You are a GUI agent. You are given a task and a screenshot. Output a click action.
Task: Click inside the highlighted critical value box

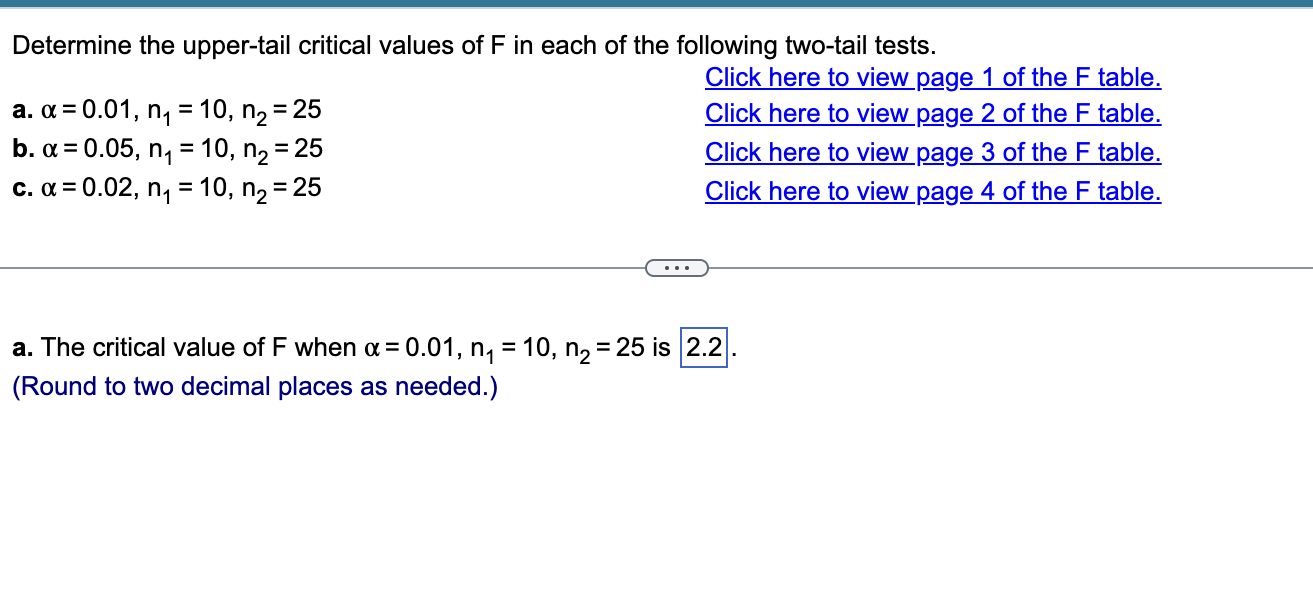(703, 347)
